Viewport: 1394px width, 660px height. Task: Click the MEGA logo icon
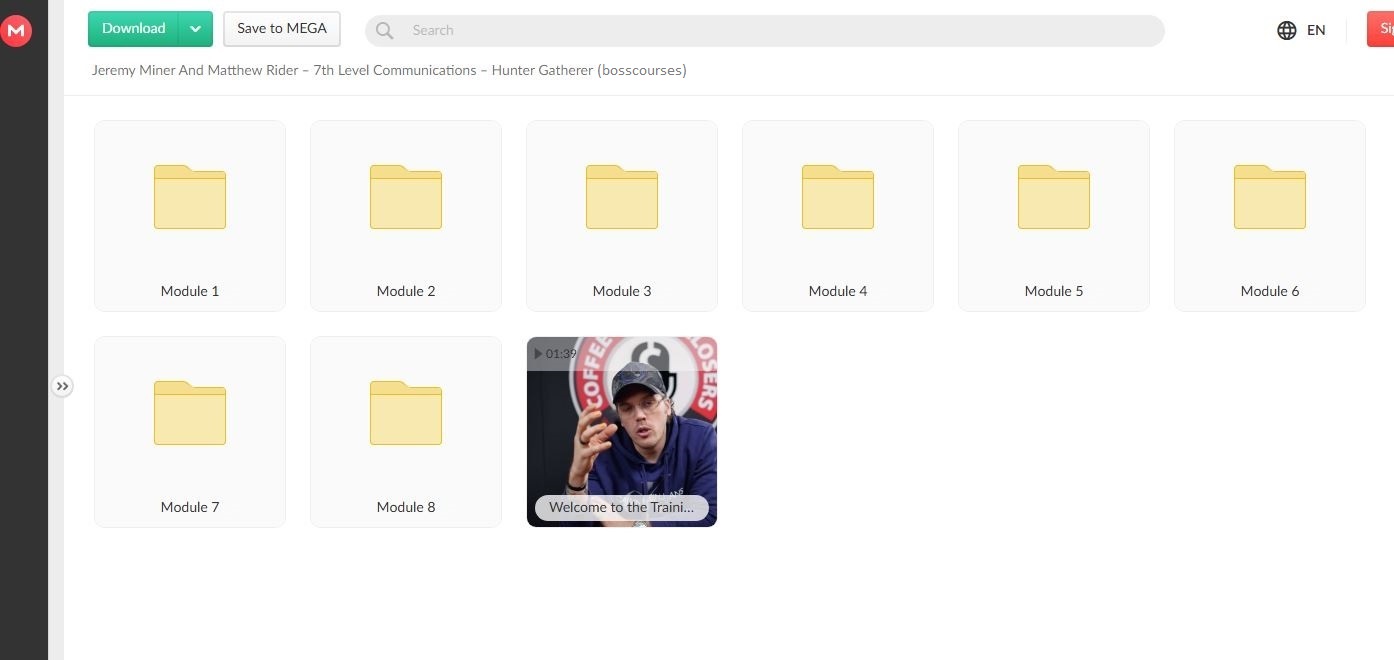coord(16,30)
